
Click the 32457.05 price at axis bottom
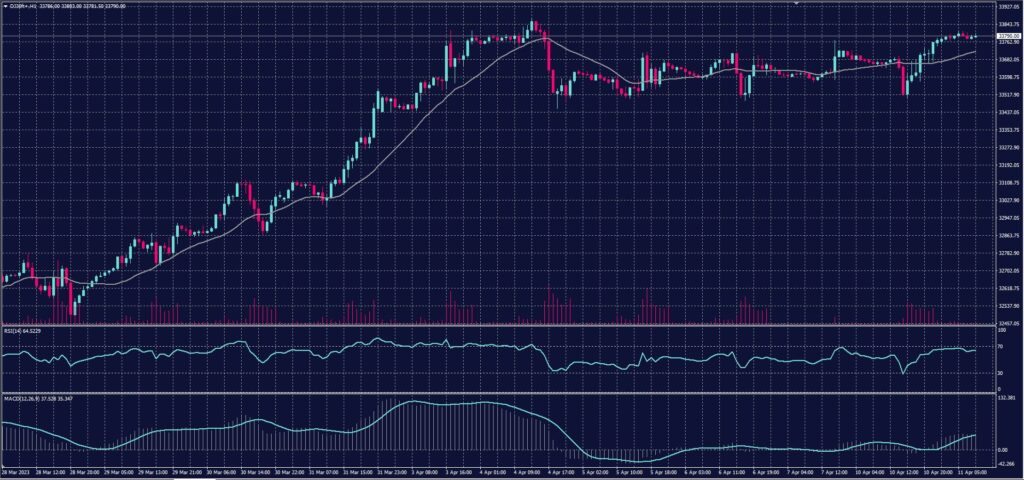[1008, 323]
